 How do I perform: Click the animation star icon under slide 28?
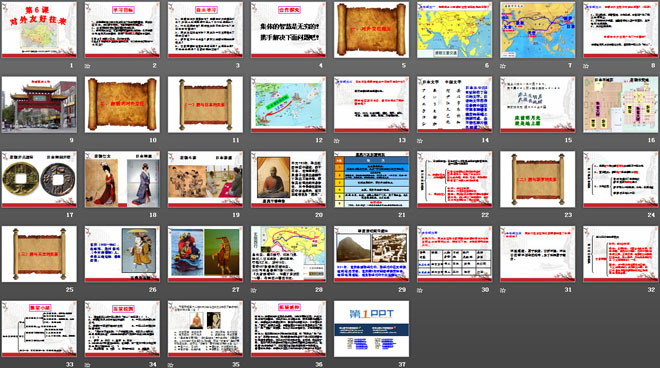click(254, 290)
